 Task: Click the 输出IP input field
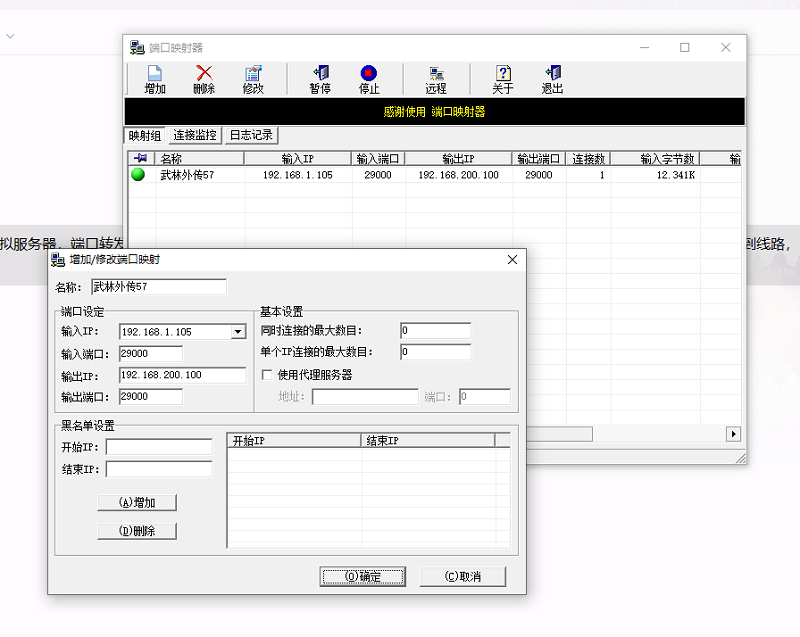pos(182,375)
